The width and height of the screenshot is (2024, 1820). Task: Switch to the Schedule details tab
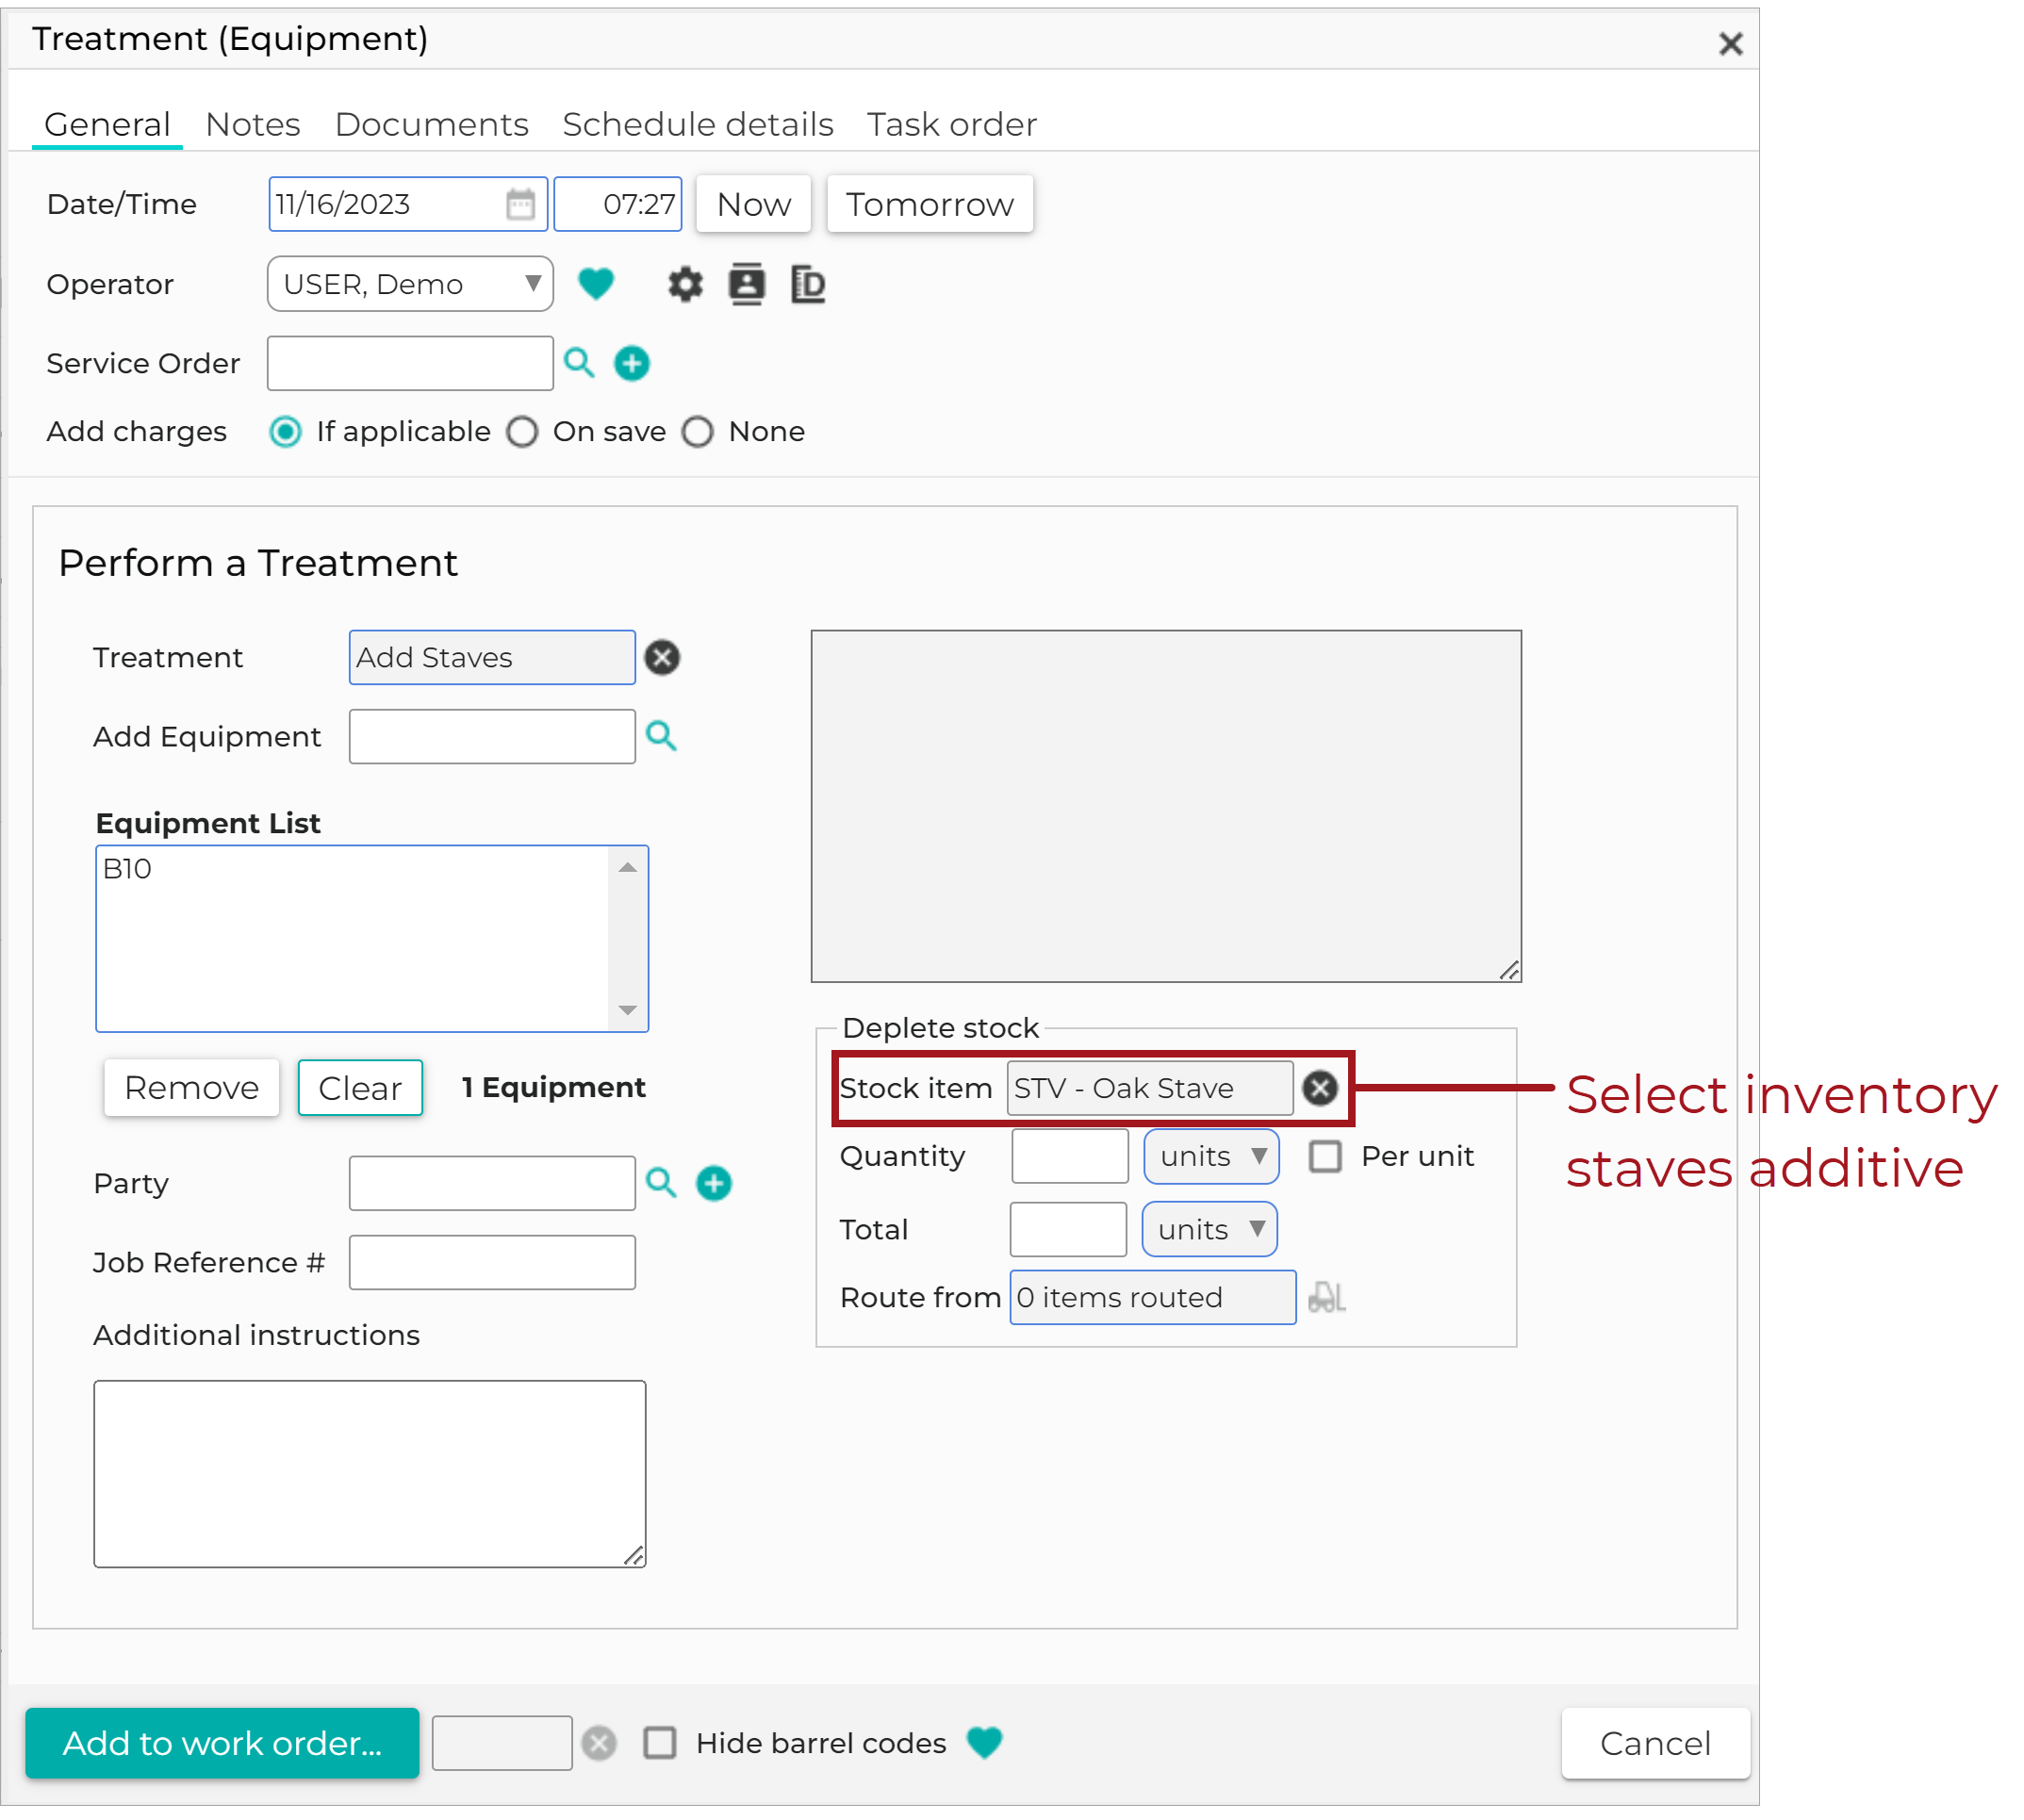(698, 125)
